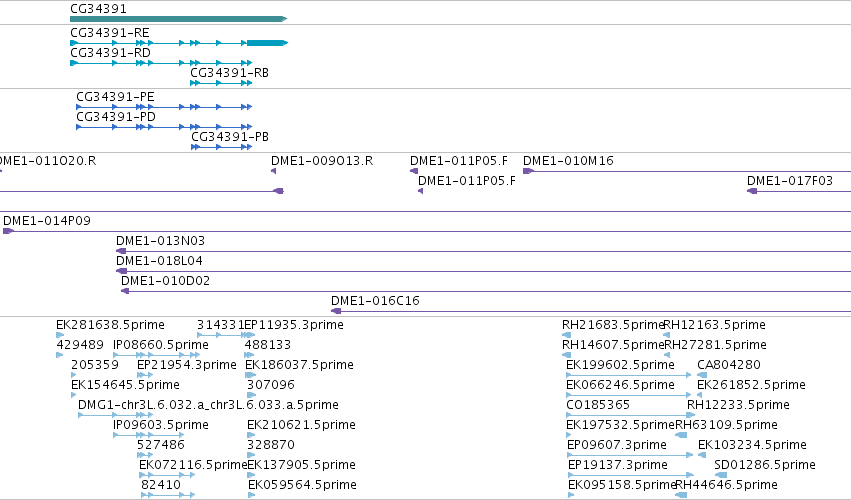Select the DME1-010M16 clone label
The width and height of the screenshot is (851, 500).
point(568,161)
